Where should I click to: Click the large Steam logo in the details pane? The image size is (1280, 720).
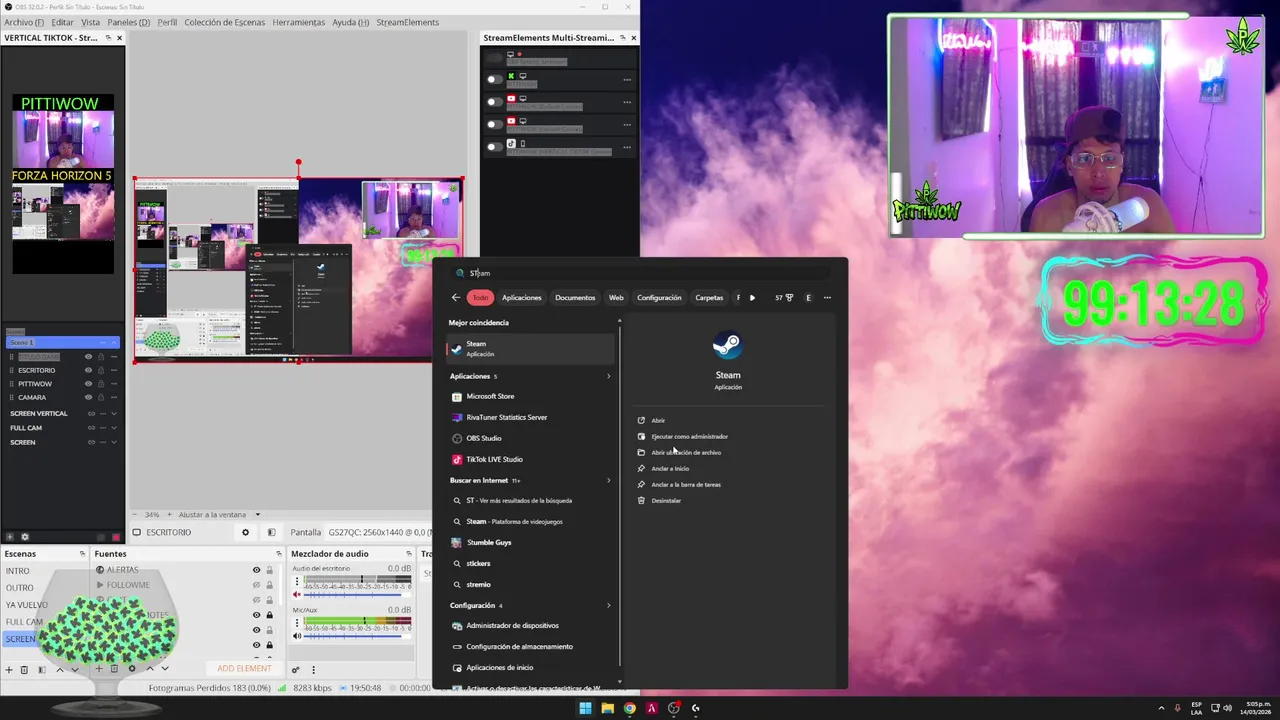727,346
